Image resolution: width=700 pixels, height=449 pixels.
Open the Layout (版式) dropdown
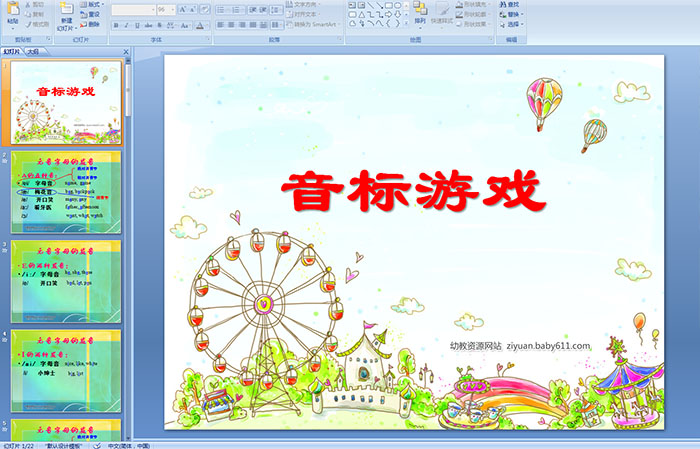point(92,4)
